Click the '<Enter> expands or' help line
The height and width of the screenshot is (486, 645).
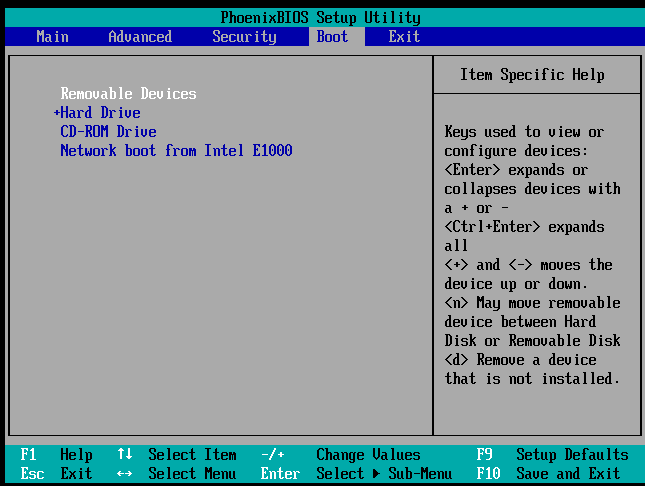(516, 170)
